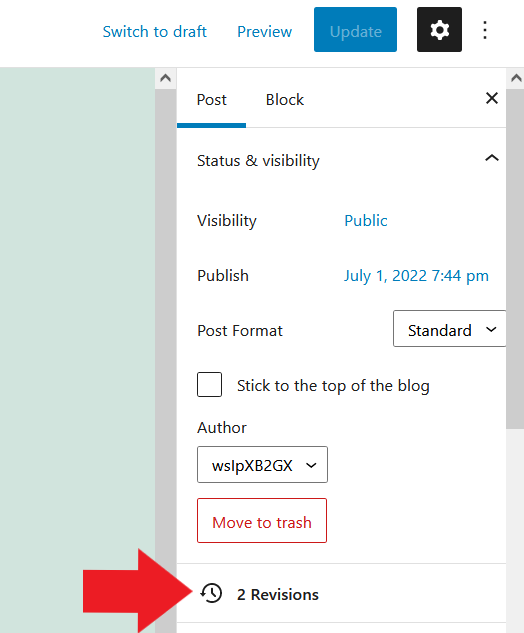The width and height of the screenshot is (524, 633).
Task: Click the editor scrollbar up arrow
Action: point(166,78)
